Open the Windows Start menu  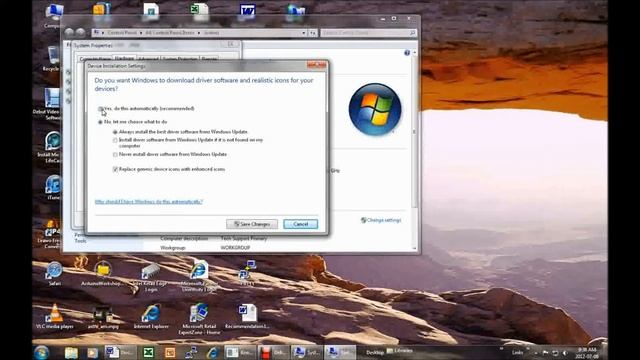pyautogui.click(x=42, y=352)
